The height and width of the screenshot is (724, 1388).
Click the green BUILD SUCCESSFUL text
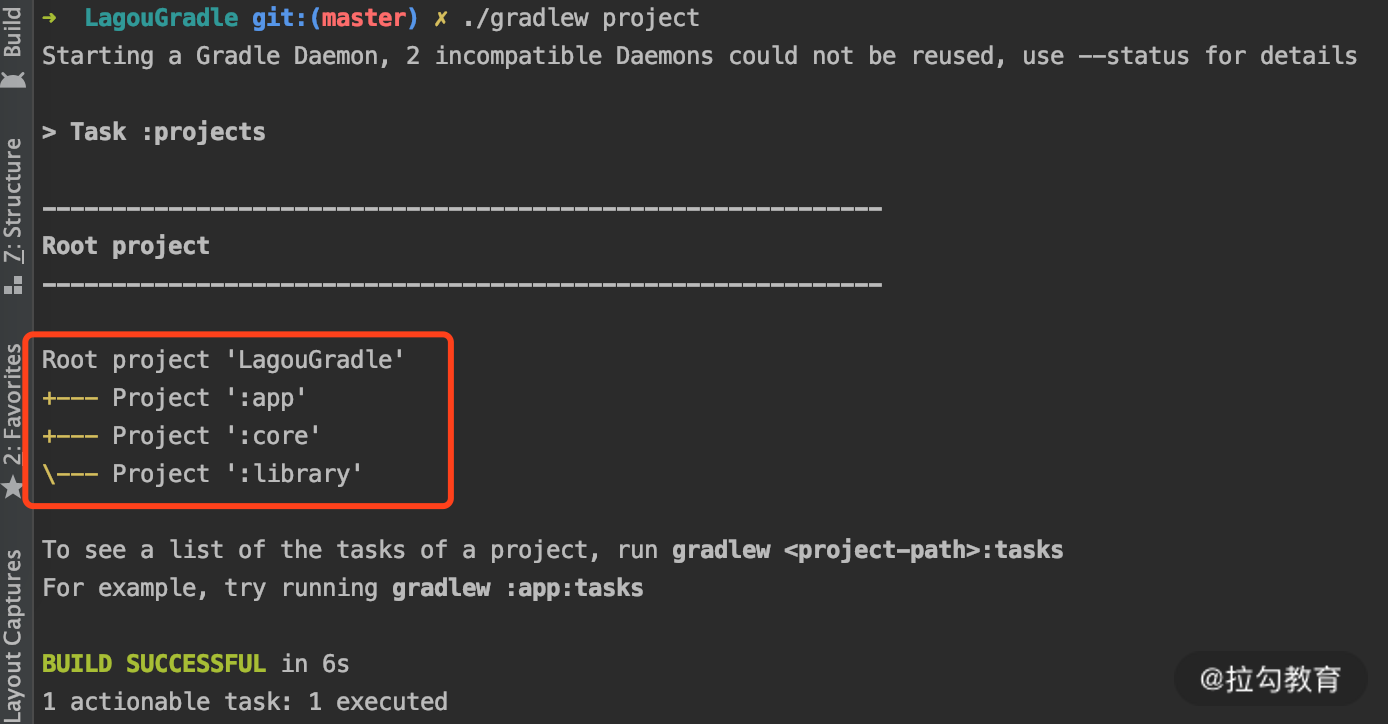click(154, 664)
